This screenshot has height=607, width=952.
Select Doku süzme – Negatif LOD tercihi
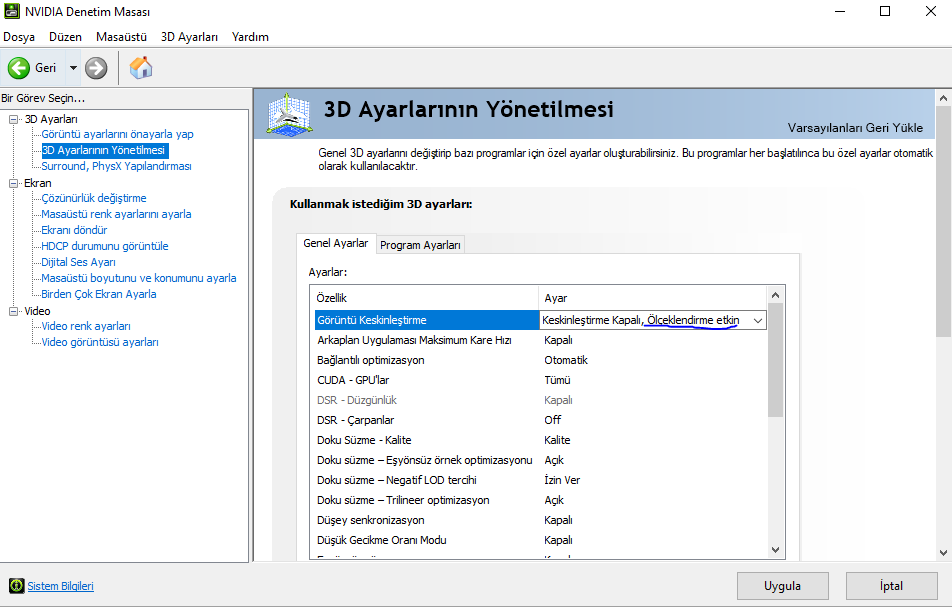[540, 481]
